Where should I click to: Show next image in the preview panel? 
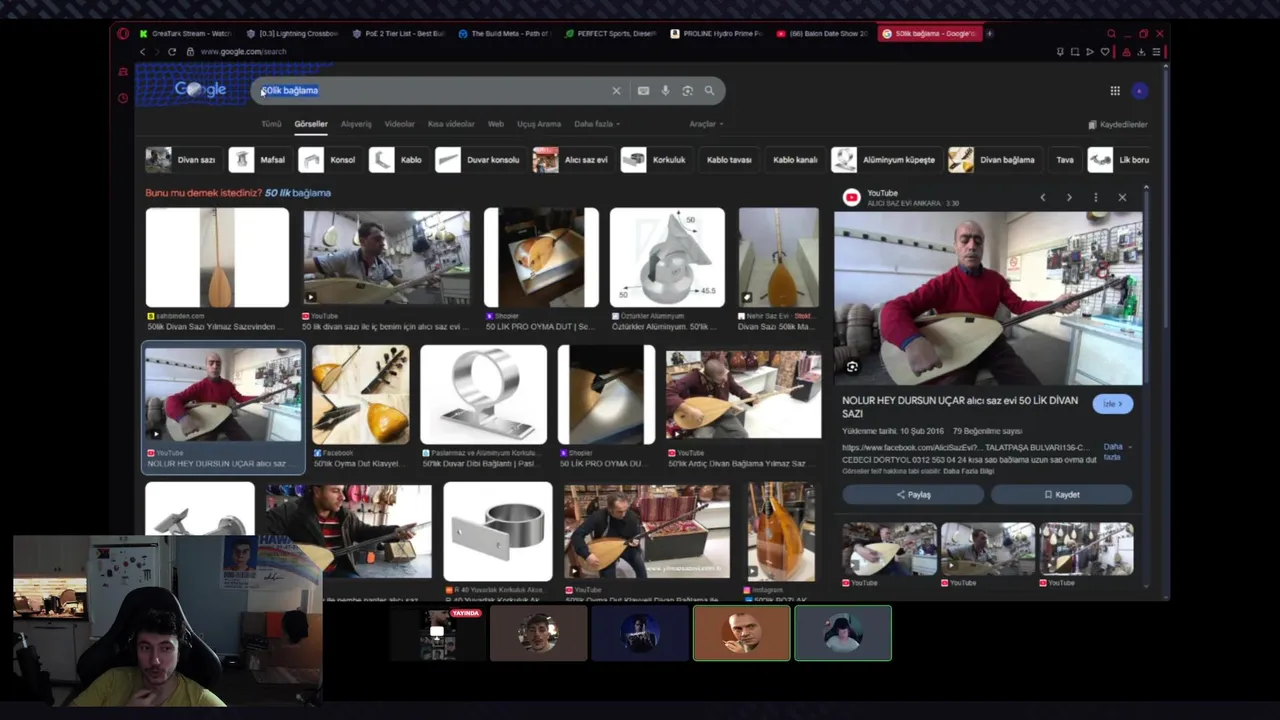pos(1069,197)
